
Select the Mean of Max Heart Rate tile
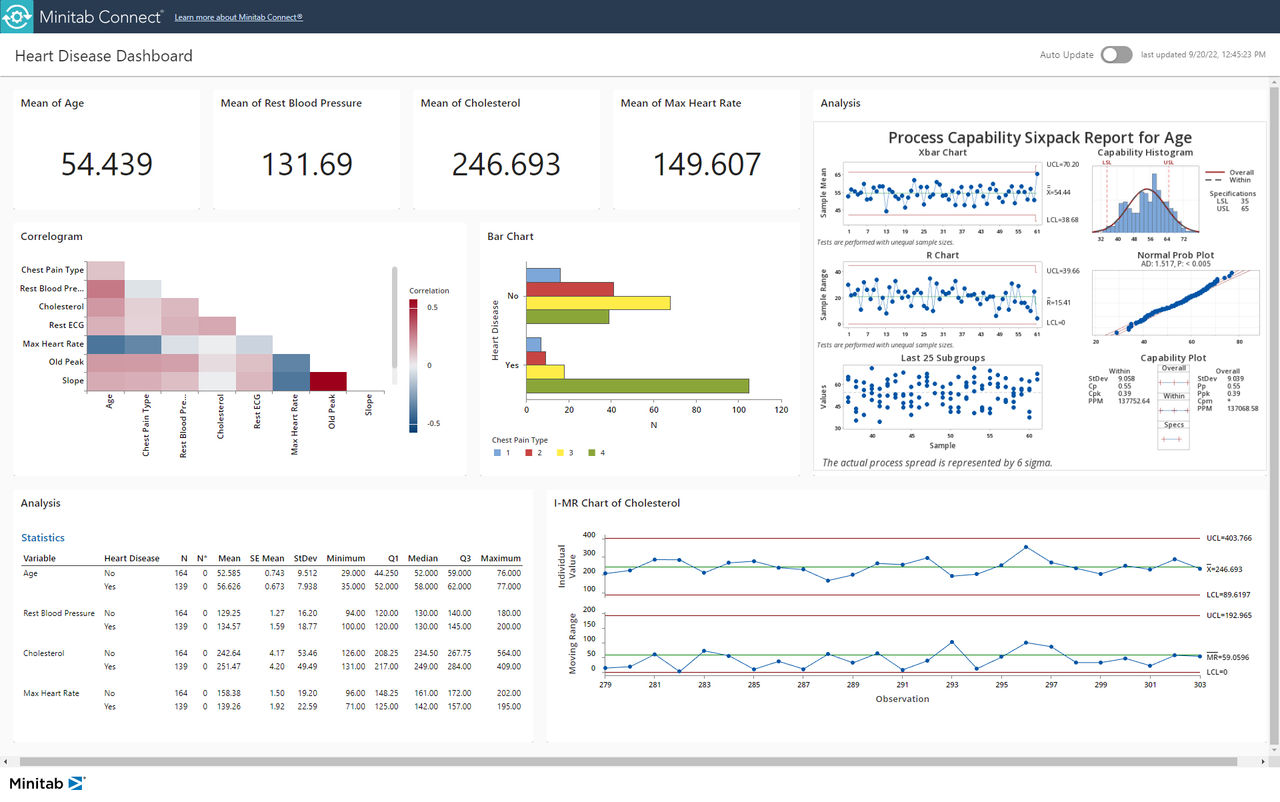[705, 150]
